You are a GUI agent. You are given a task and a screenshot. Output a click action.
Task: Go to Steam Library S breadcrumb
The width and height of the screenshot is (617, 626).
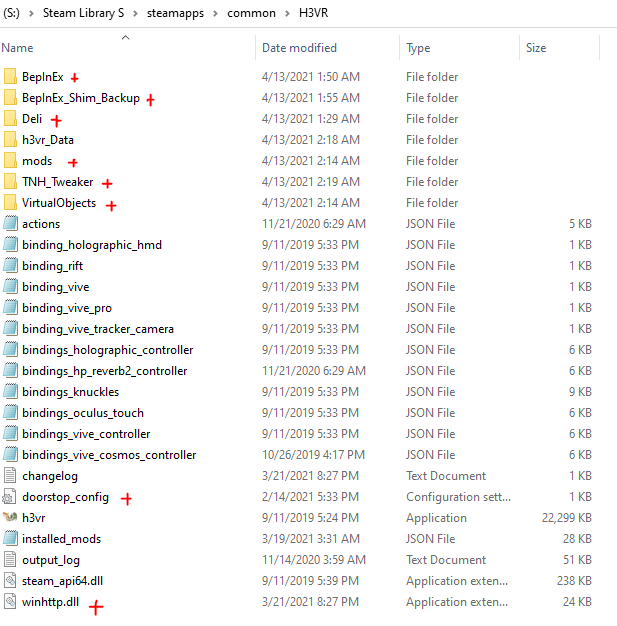coord(83,13)
